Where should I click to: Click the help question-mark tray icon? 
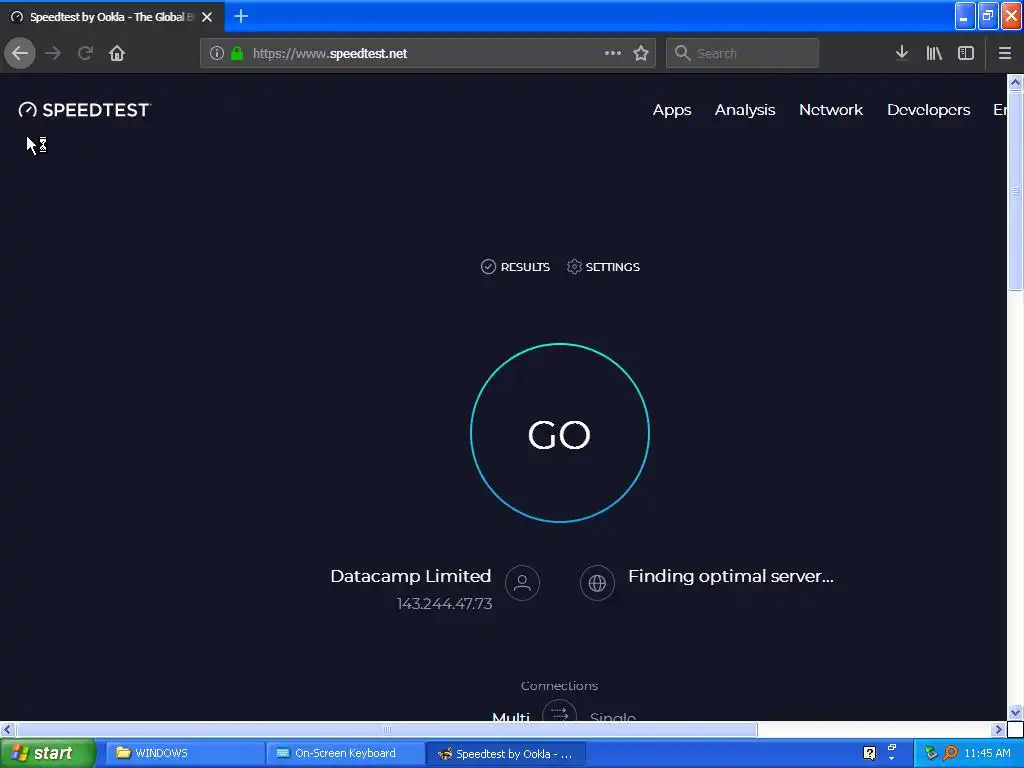coord(869,753)
